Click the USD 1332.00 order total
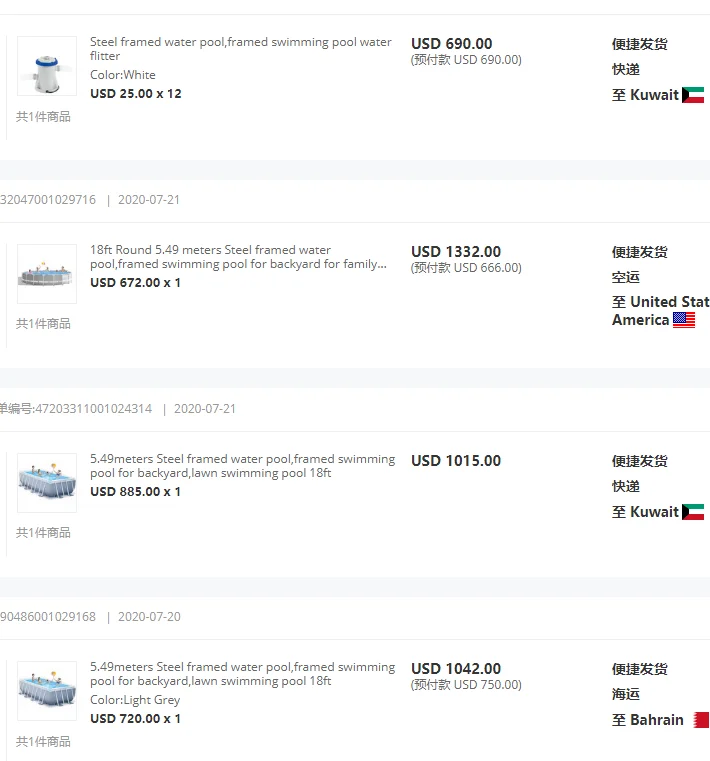 point(456,252)
